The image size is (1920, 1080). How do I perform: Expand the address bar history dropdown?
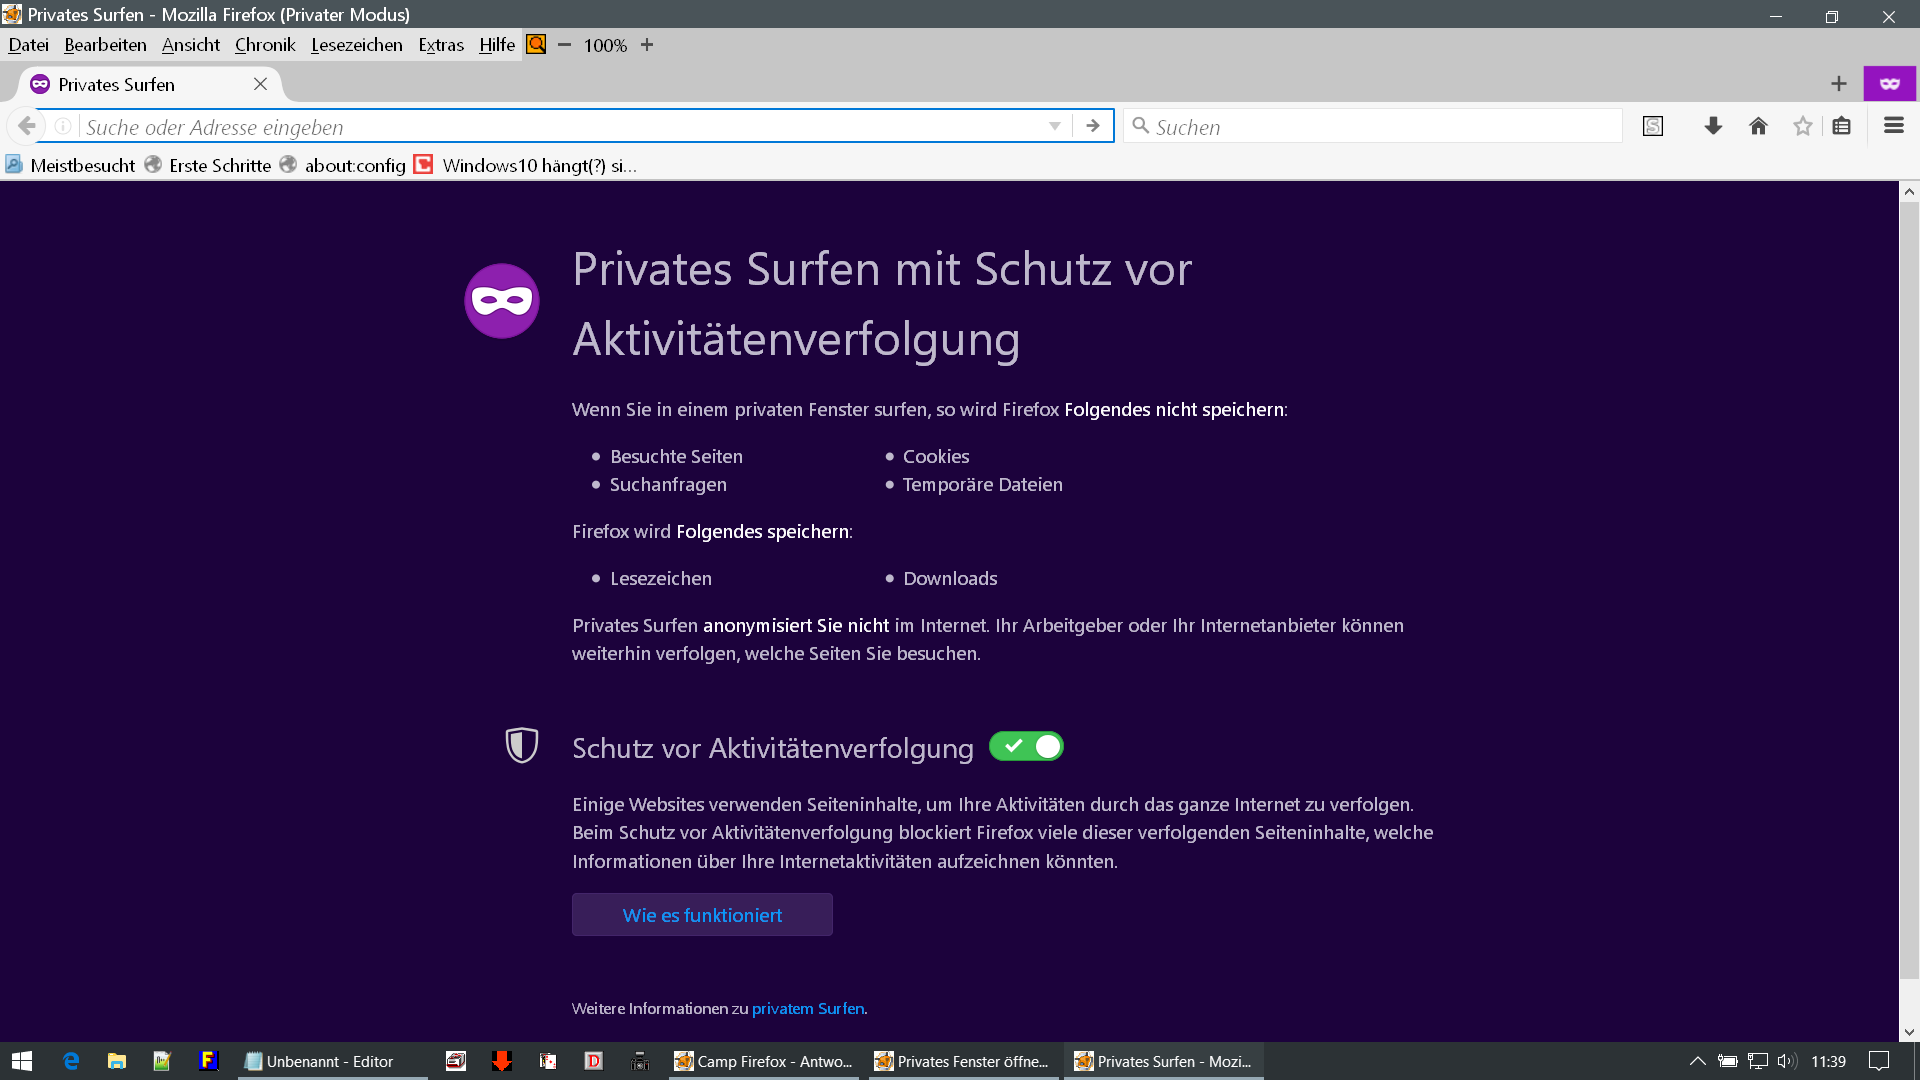click(x=1054, y=126)
